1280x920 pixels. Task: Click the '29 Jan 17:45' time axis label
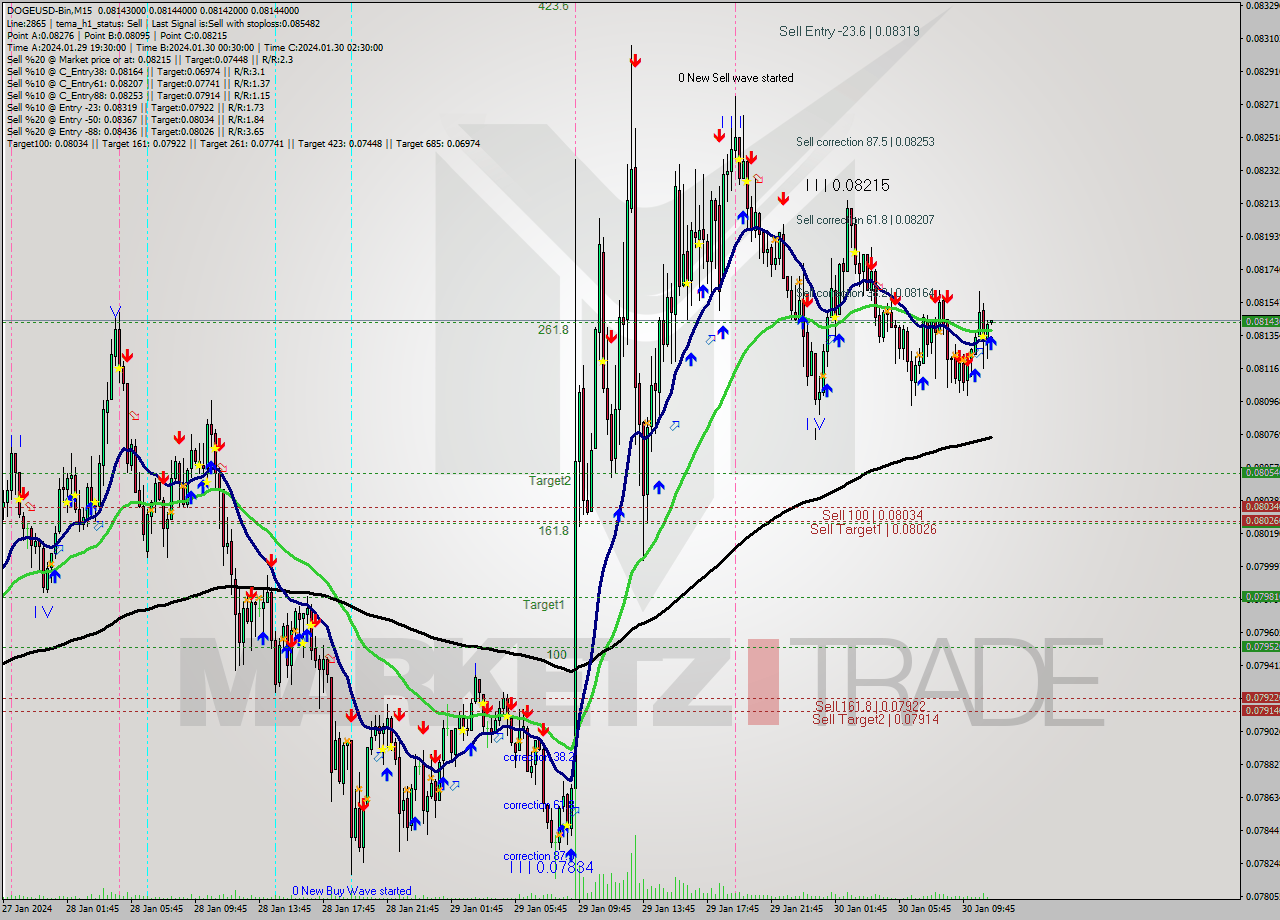[732, 910]
